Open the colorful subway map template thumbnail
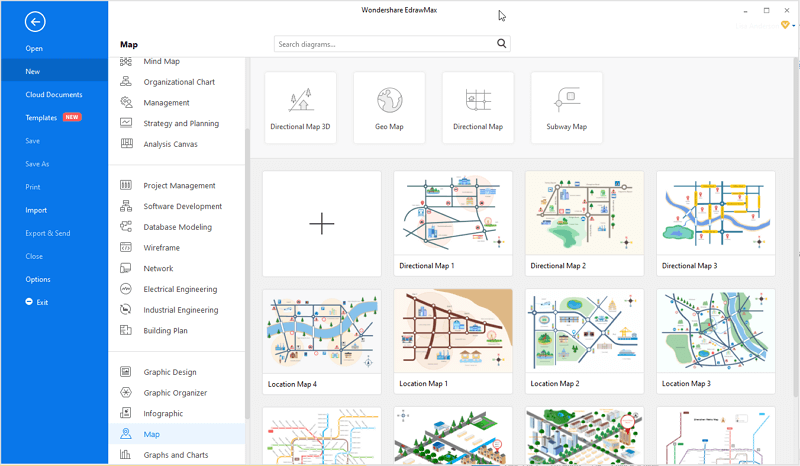This screenshot has height=466, width=800. click(x=322, y=435)
